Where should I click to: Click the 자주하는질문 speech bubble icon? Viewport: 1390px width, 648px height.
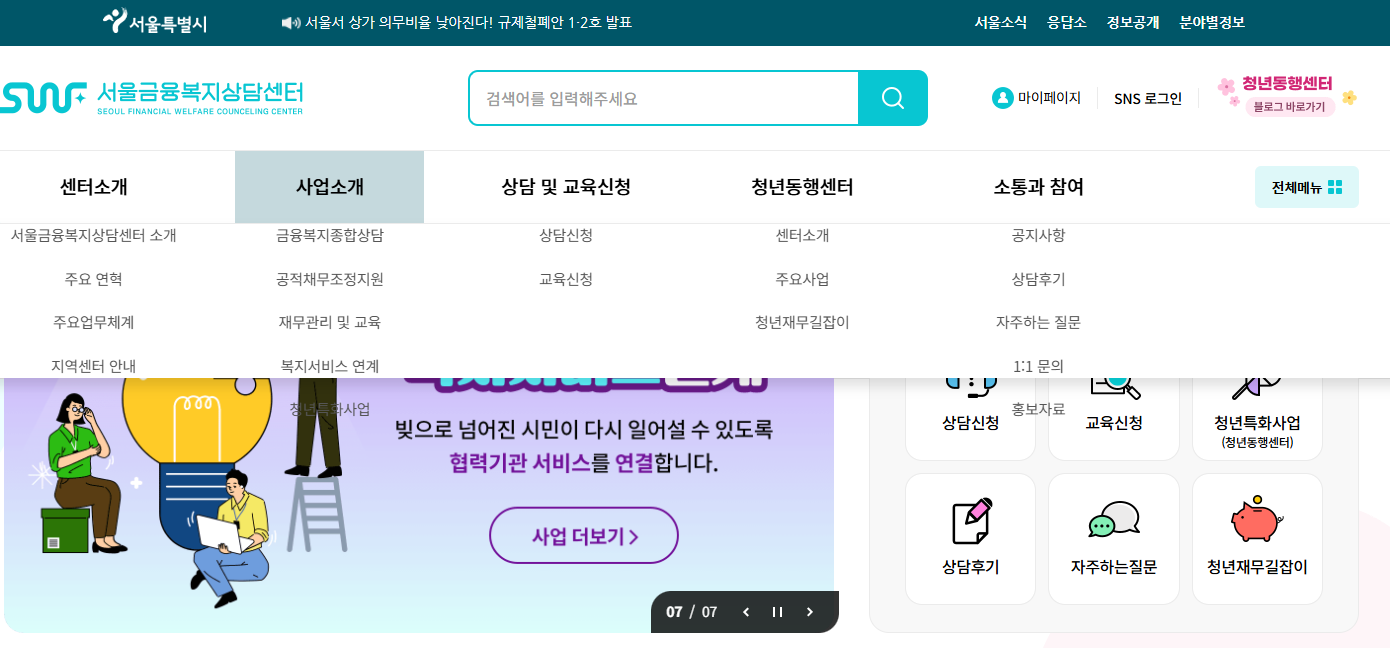tap(1114, 521)
